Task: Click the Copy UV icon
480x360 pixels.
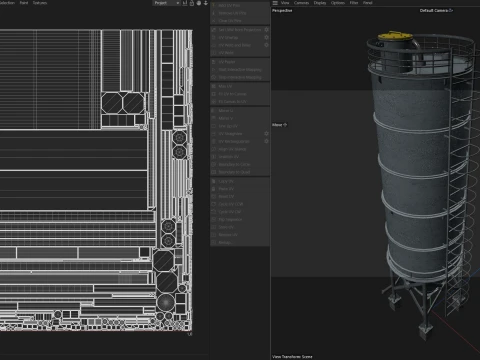Action: click(214, 181)
